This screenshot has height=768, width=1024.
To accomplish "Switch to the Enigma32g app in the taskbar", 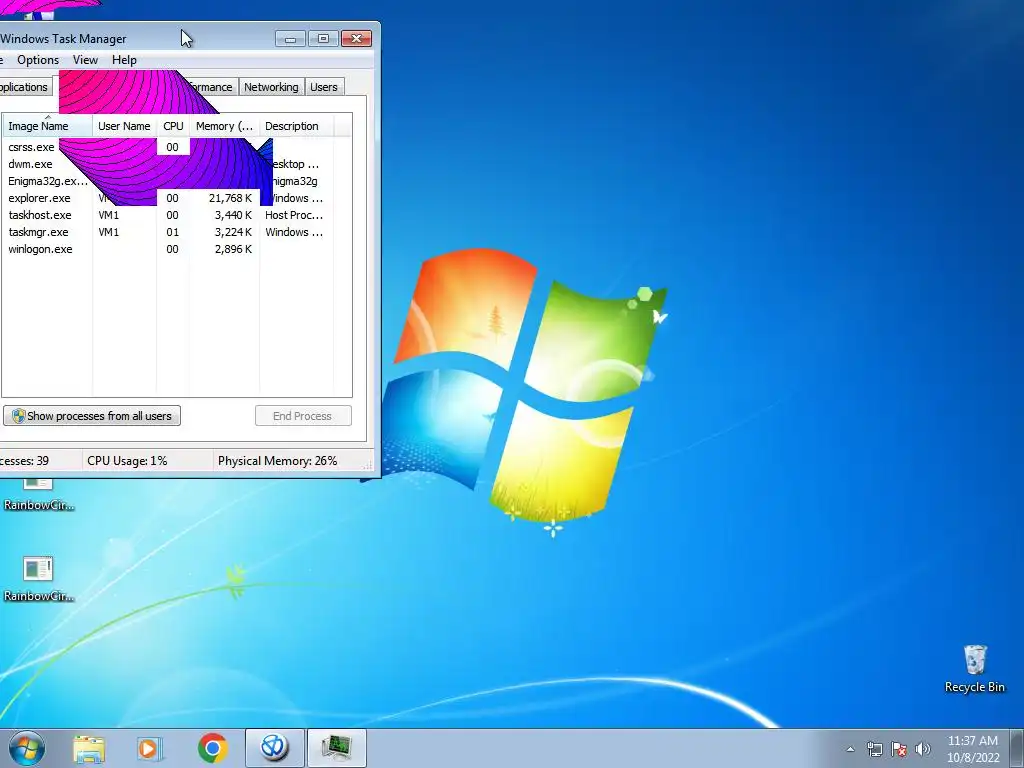I will pos(274,748).
